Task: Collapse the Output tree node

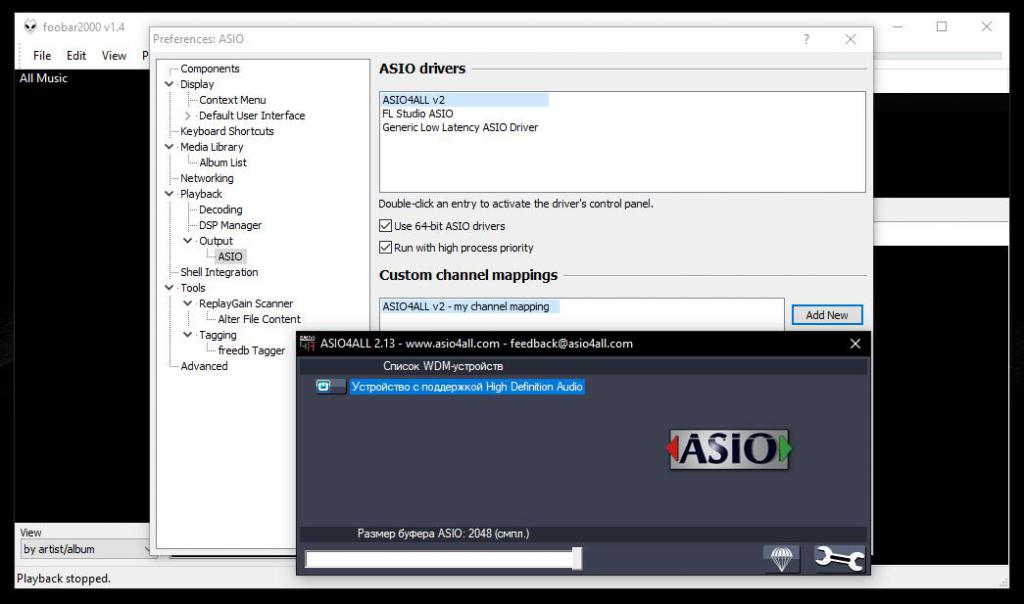Action: point(188,241)
